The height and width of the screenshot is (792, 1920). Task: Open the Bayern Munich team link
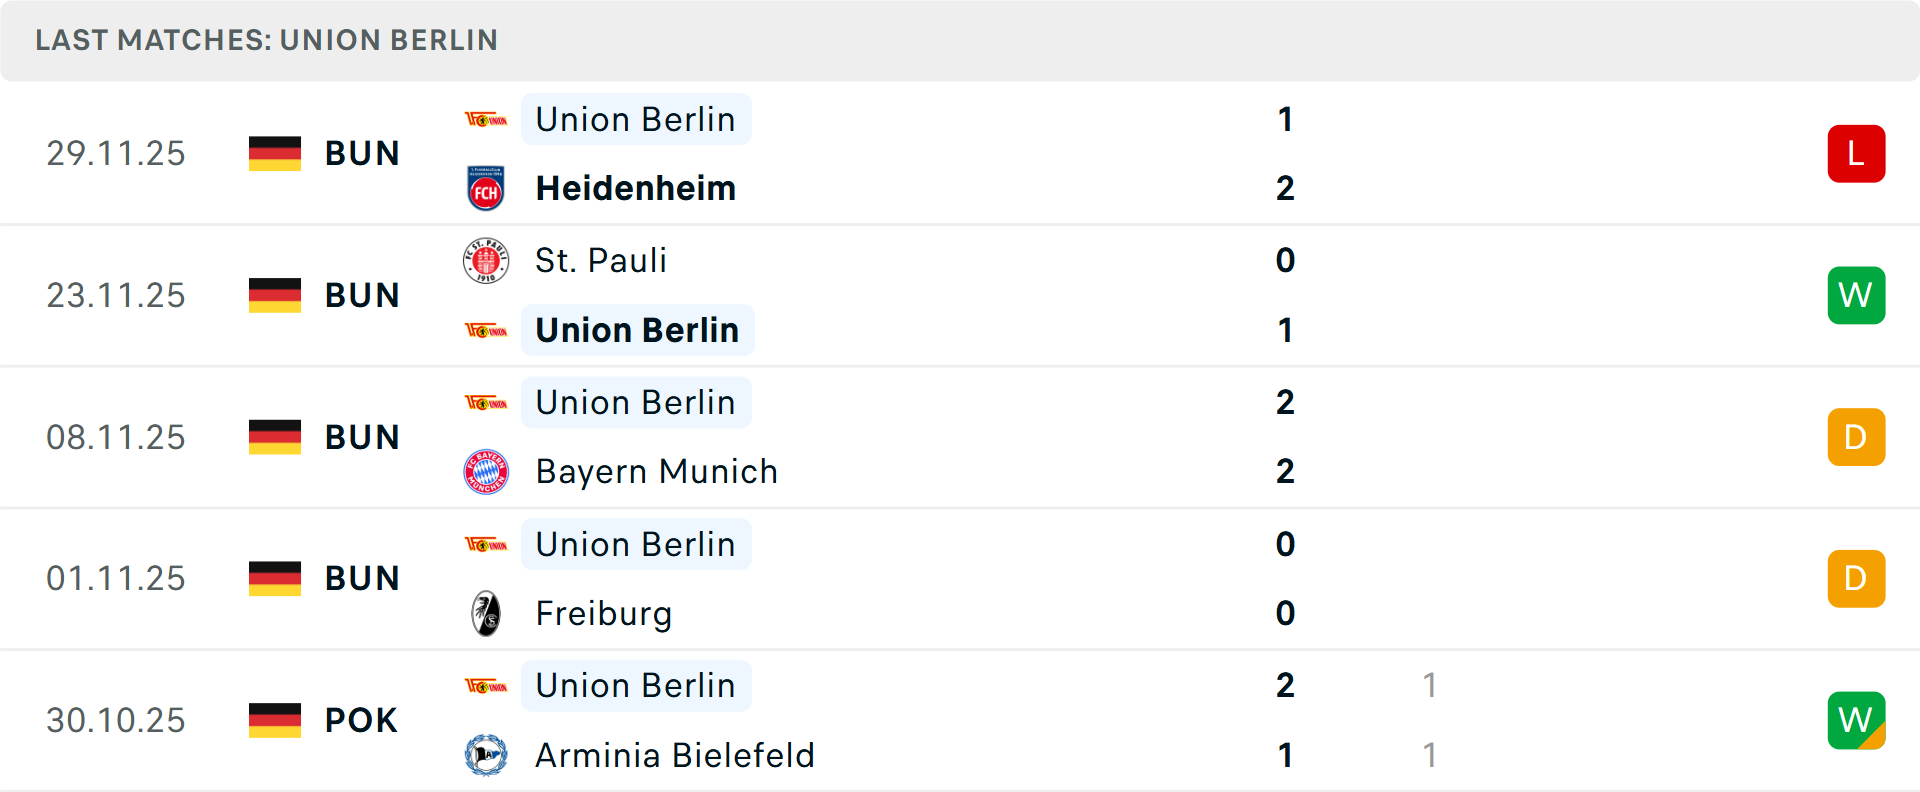point(656,472)
